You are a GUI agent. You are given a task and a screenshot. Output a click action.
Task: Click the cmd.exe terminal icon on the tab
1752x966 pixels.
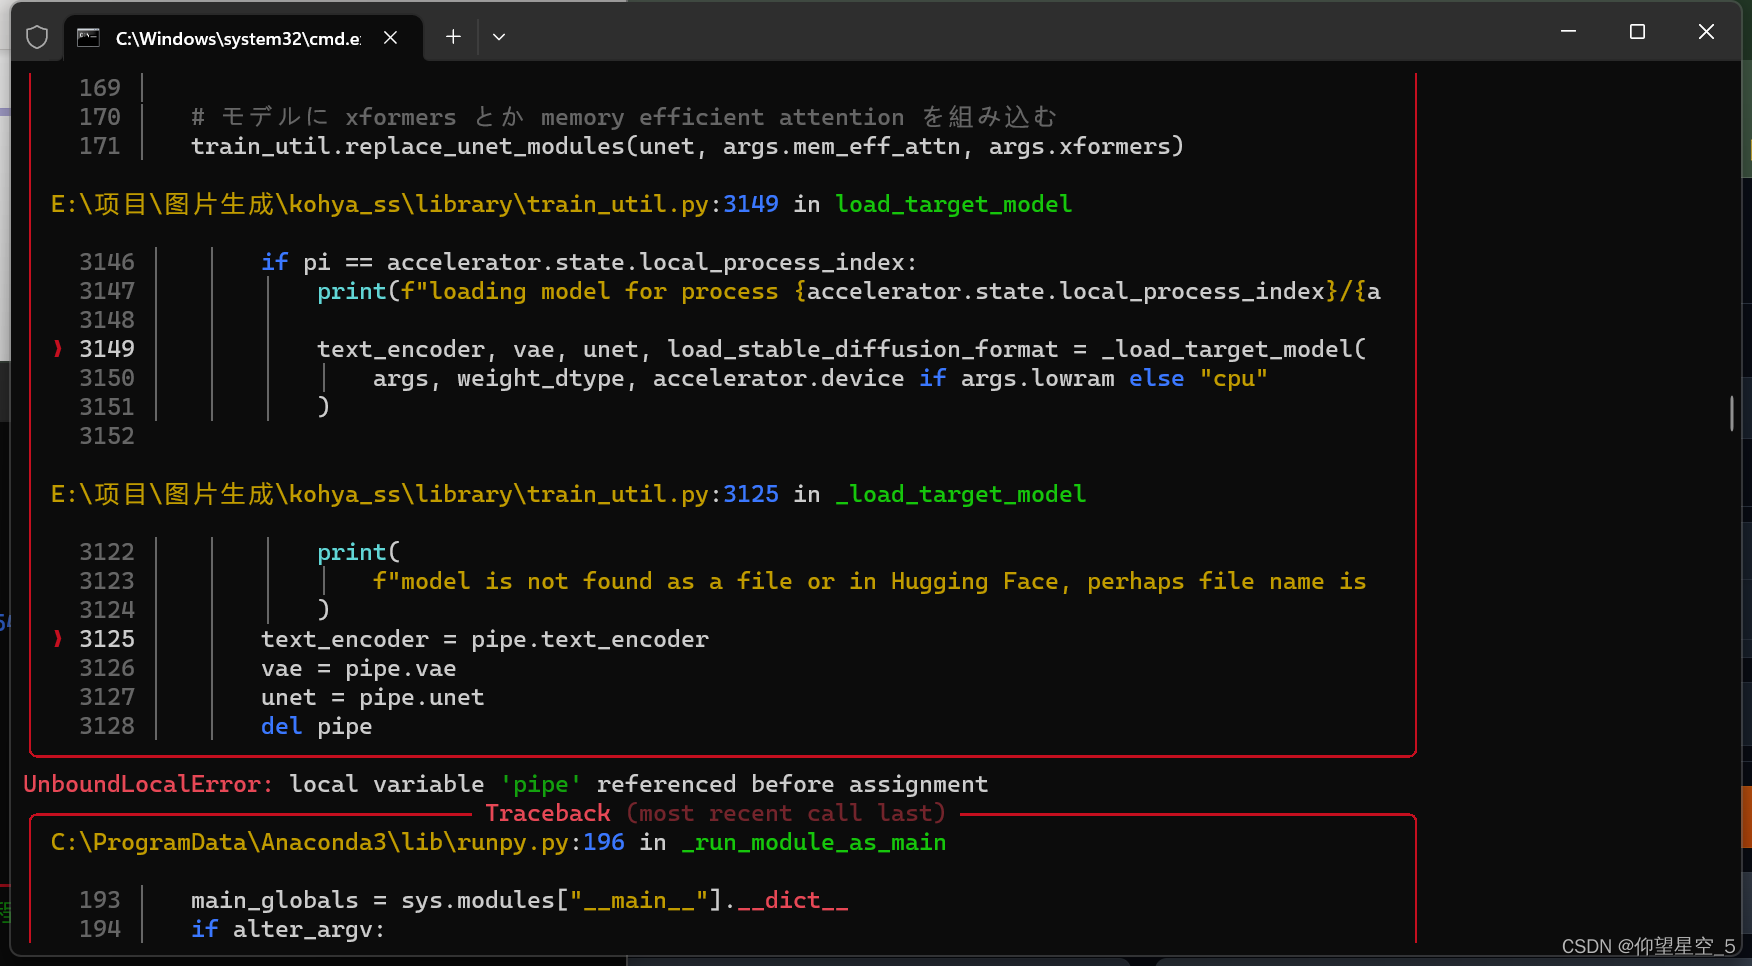88,37
